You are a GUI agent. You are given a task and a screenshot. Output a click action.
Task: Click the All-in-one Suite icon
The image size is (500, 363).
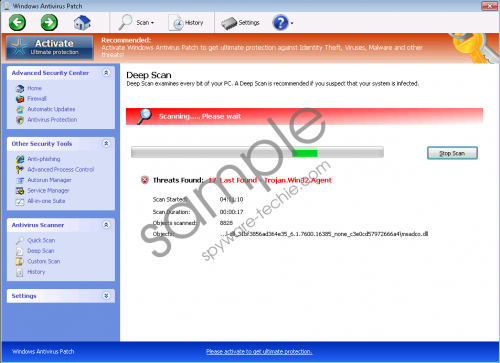click(20, 201)
